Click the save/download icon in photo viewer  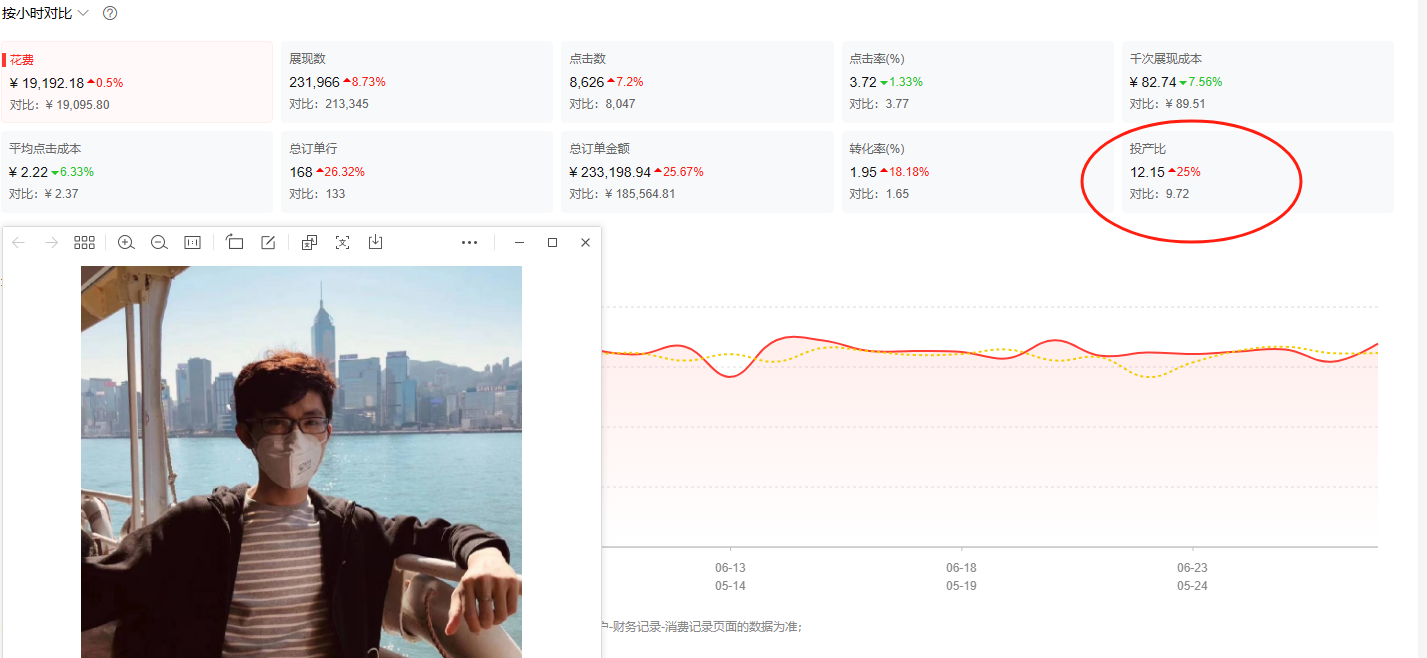click(376, 242)
